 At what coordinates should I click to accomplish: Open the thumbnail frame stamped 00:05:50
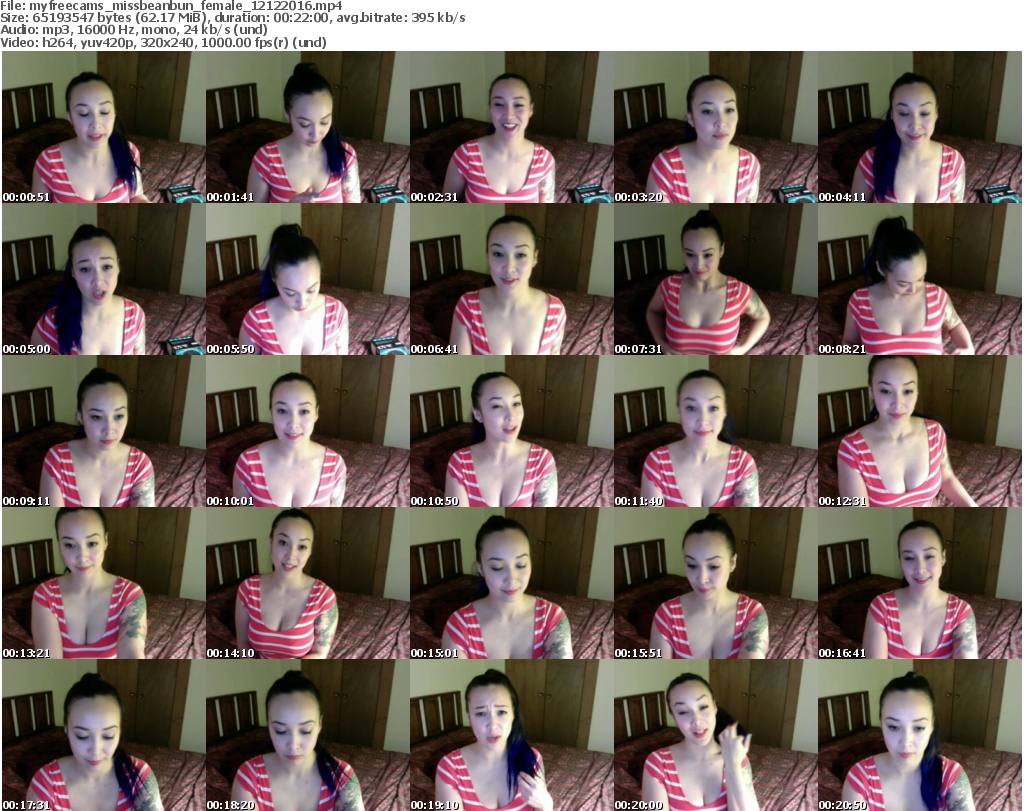coord(308,279)
